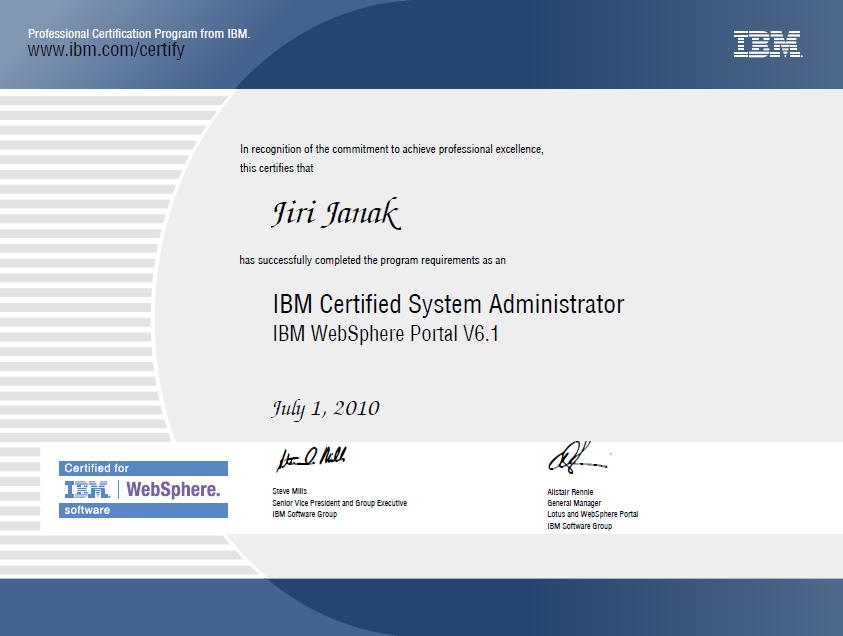The image size is (843, 636).
Task: Click 'IBM WebSphere Portal V6.1' subtitle
Action: coord(385,334)
